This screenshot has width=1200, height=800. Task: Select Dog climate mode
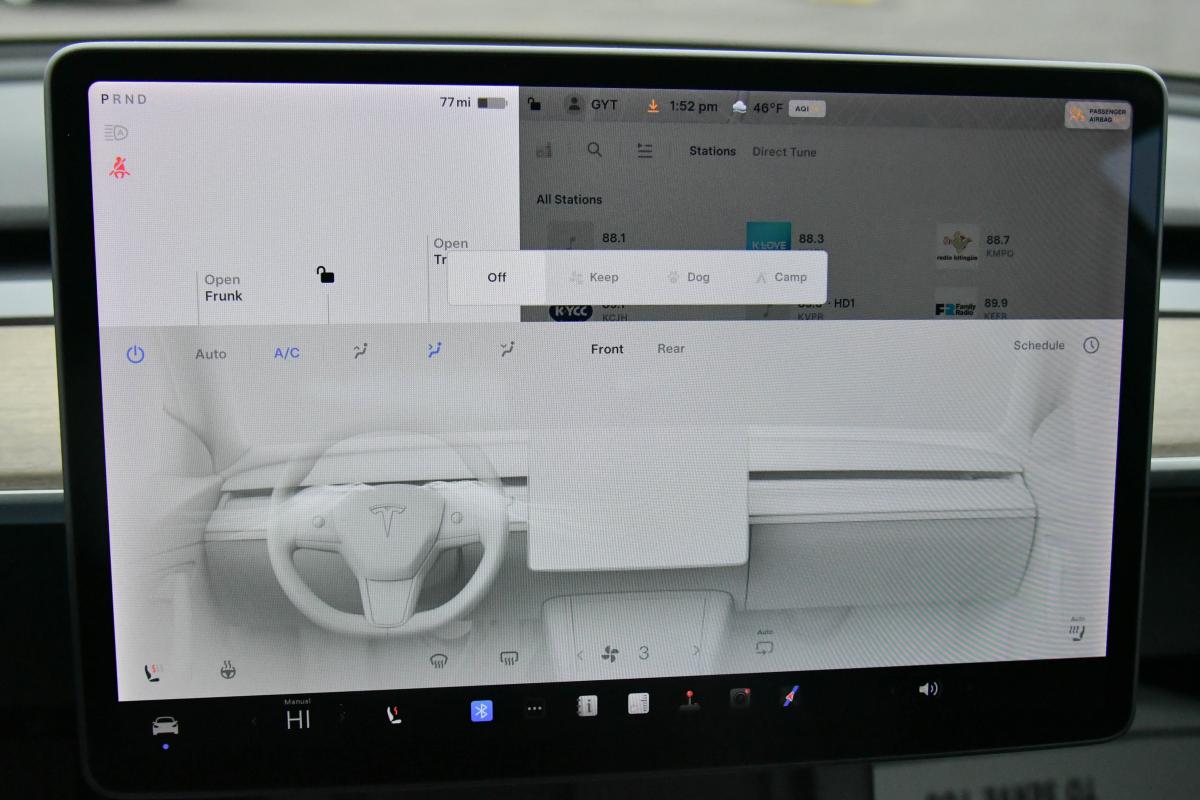coord(688,277)
